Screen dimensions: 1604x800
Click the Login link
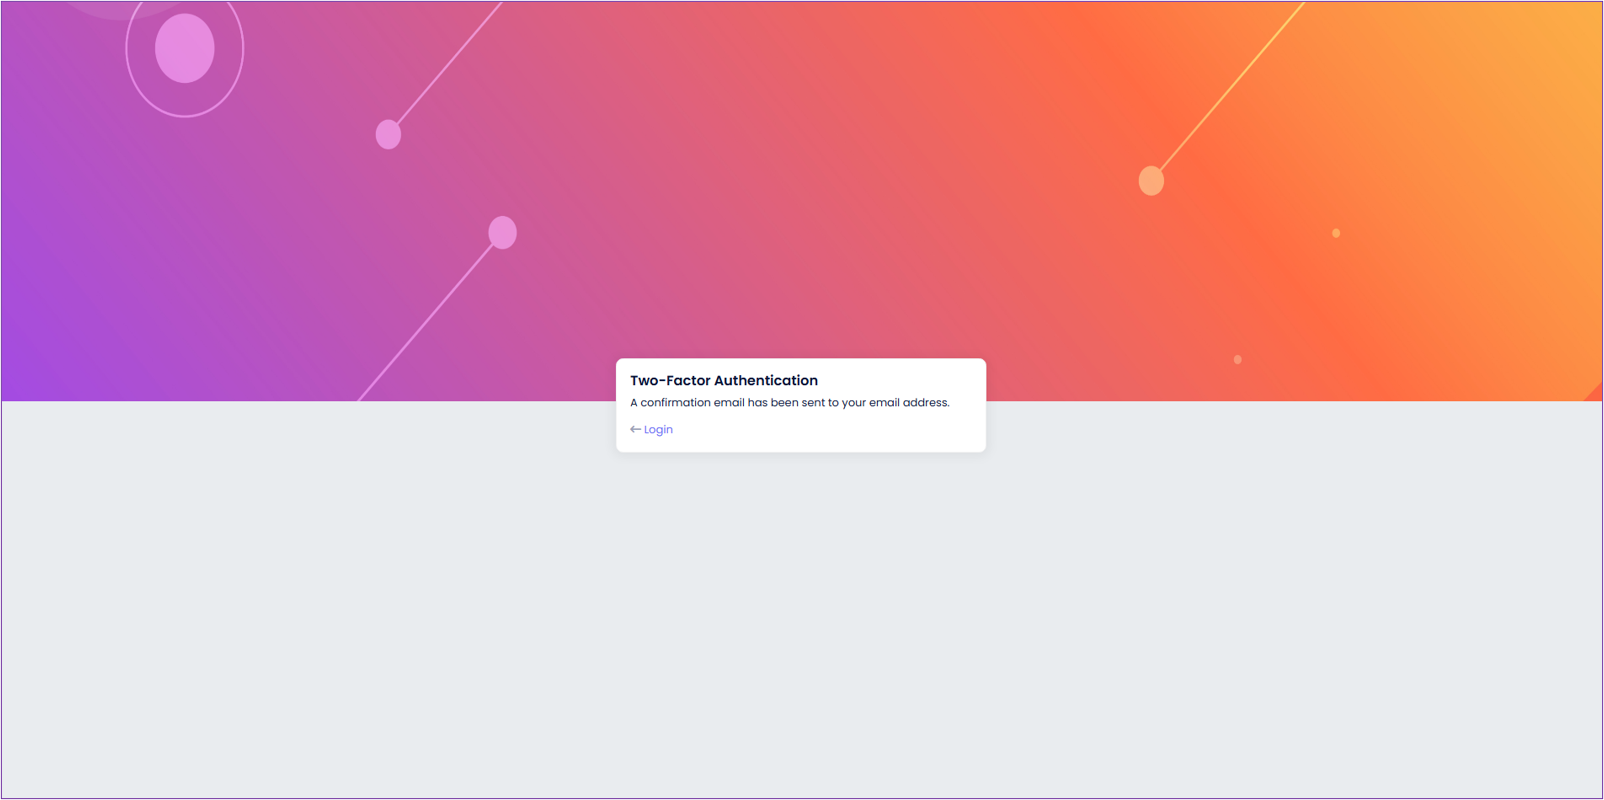658,430
